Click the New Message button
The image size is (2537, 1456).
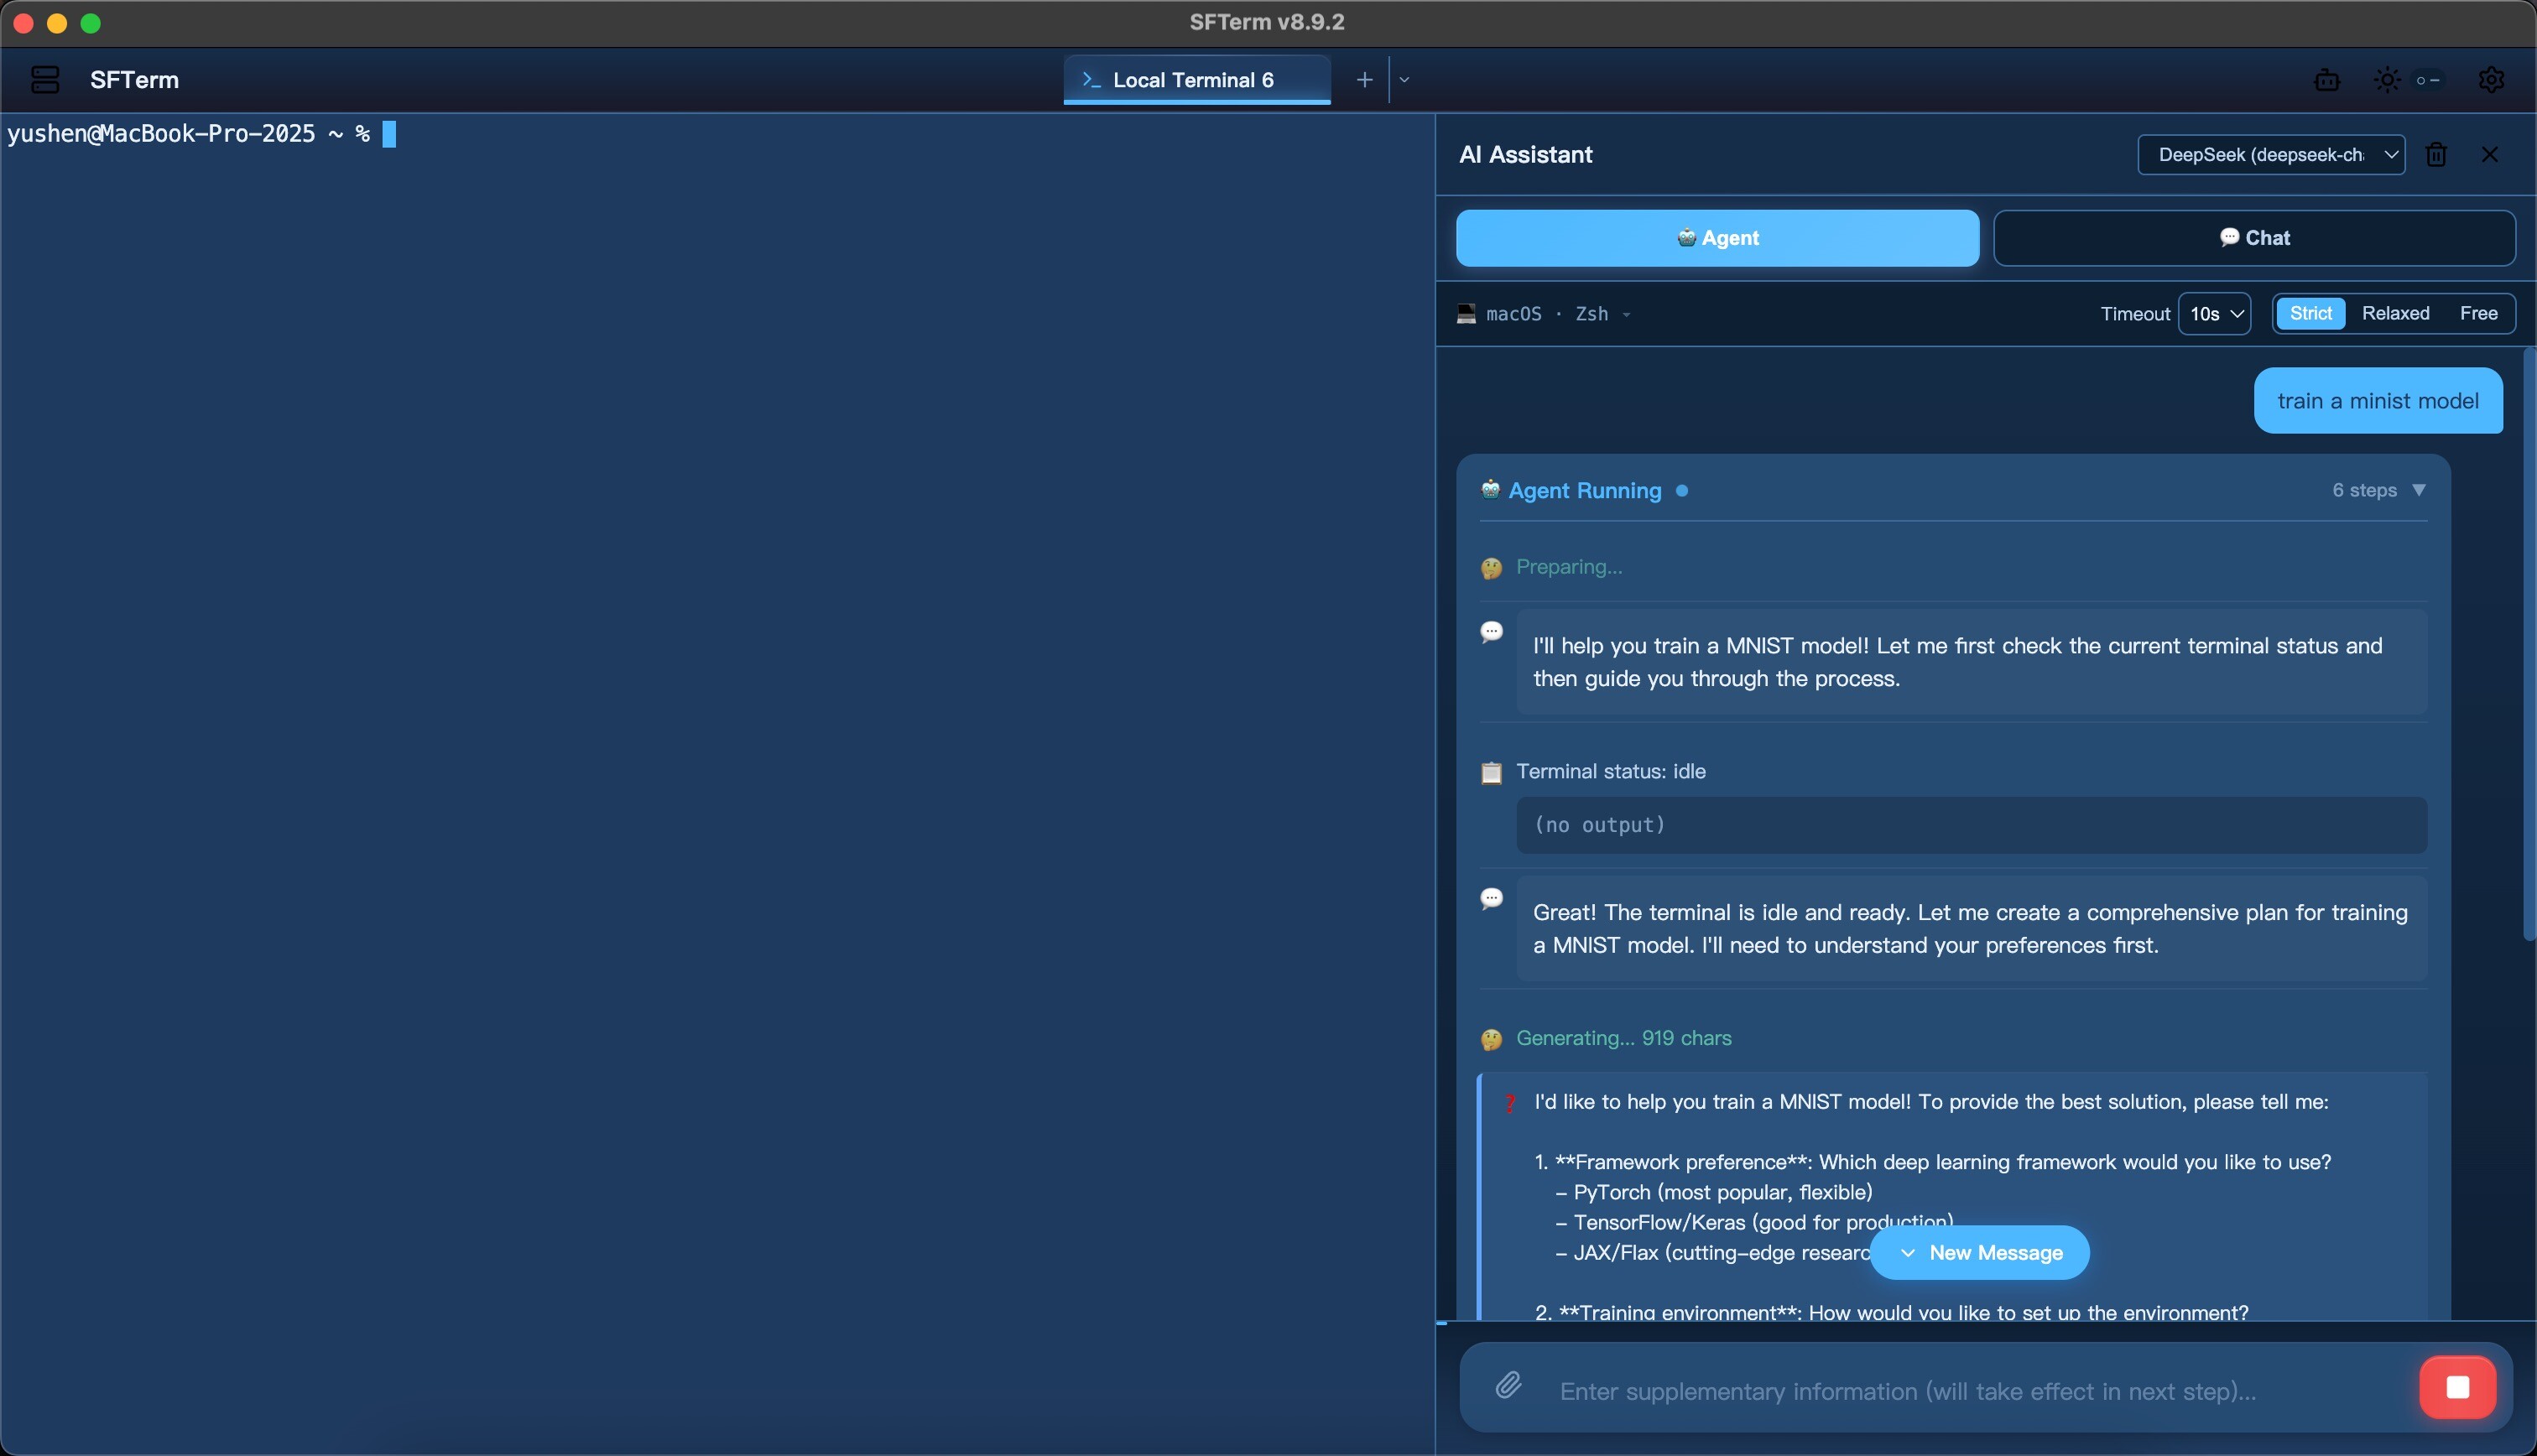tap(1980, 1252)
